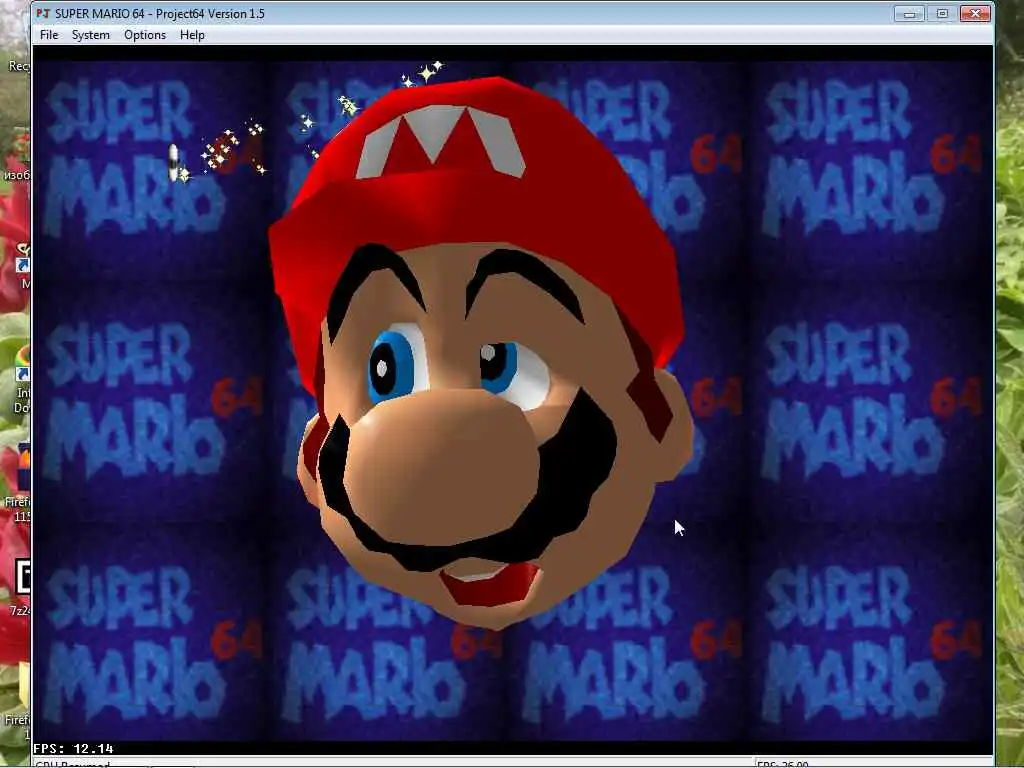Open the File menu

(x=49, y=35)
